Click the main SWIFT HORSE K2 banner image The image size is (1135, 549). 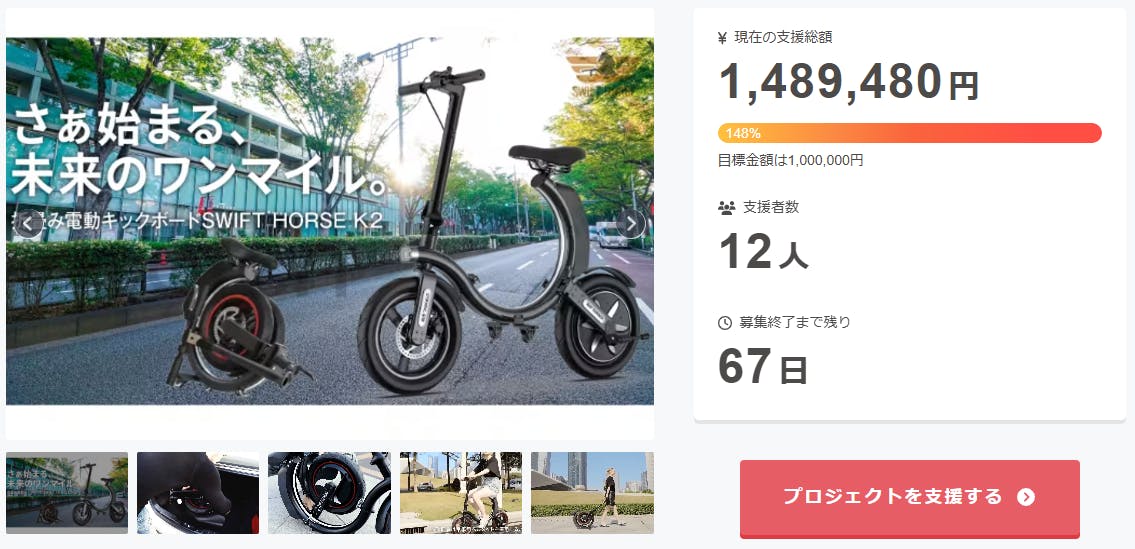pyautogui.click(x=330, y=221)
